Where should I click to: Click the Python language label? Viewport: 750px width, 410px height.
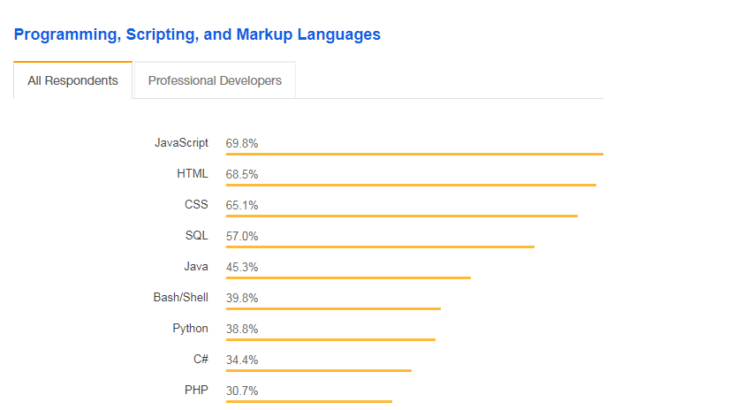pyautogui.click(x=190, y=328)
